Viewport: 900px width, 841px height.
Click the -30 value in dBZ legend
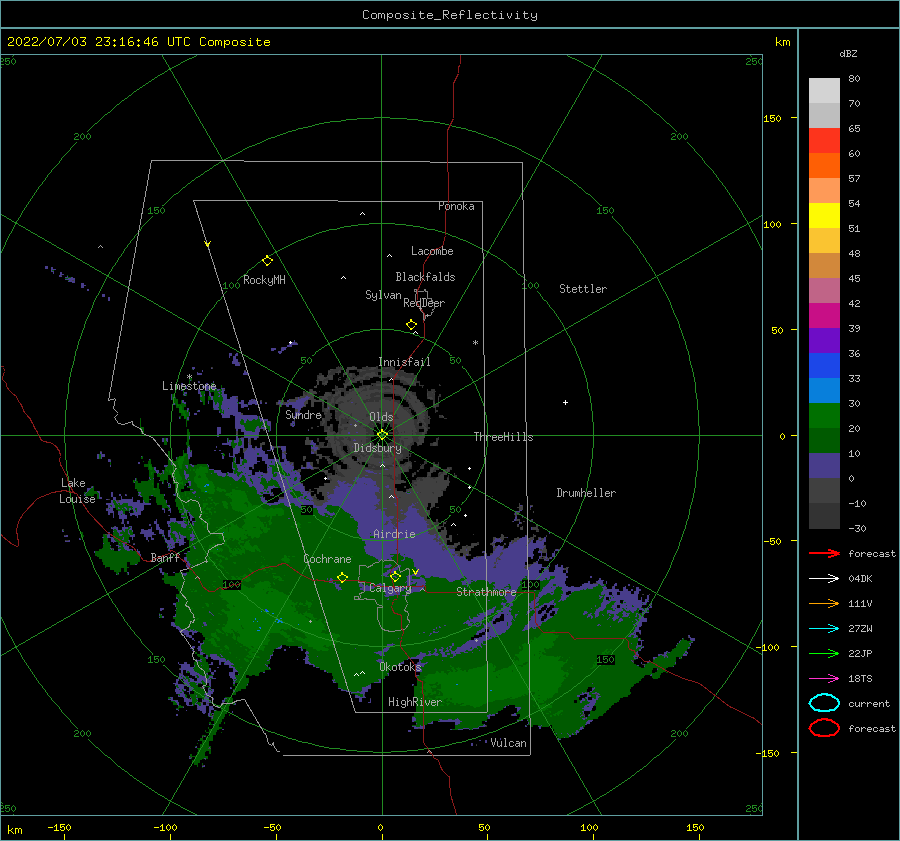pos(857,528)
